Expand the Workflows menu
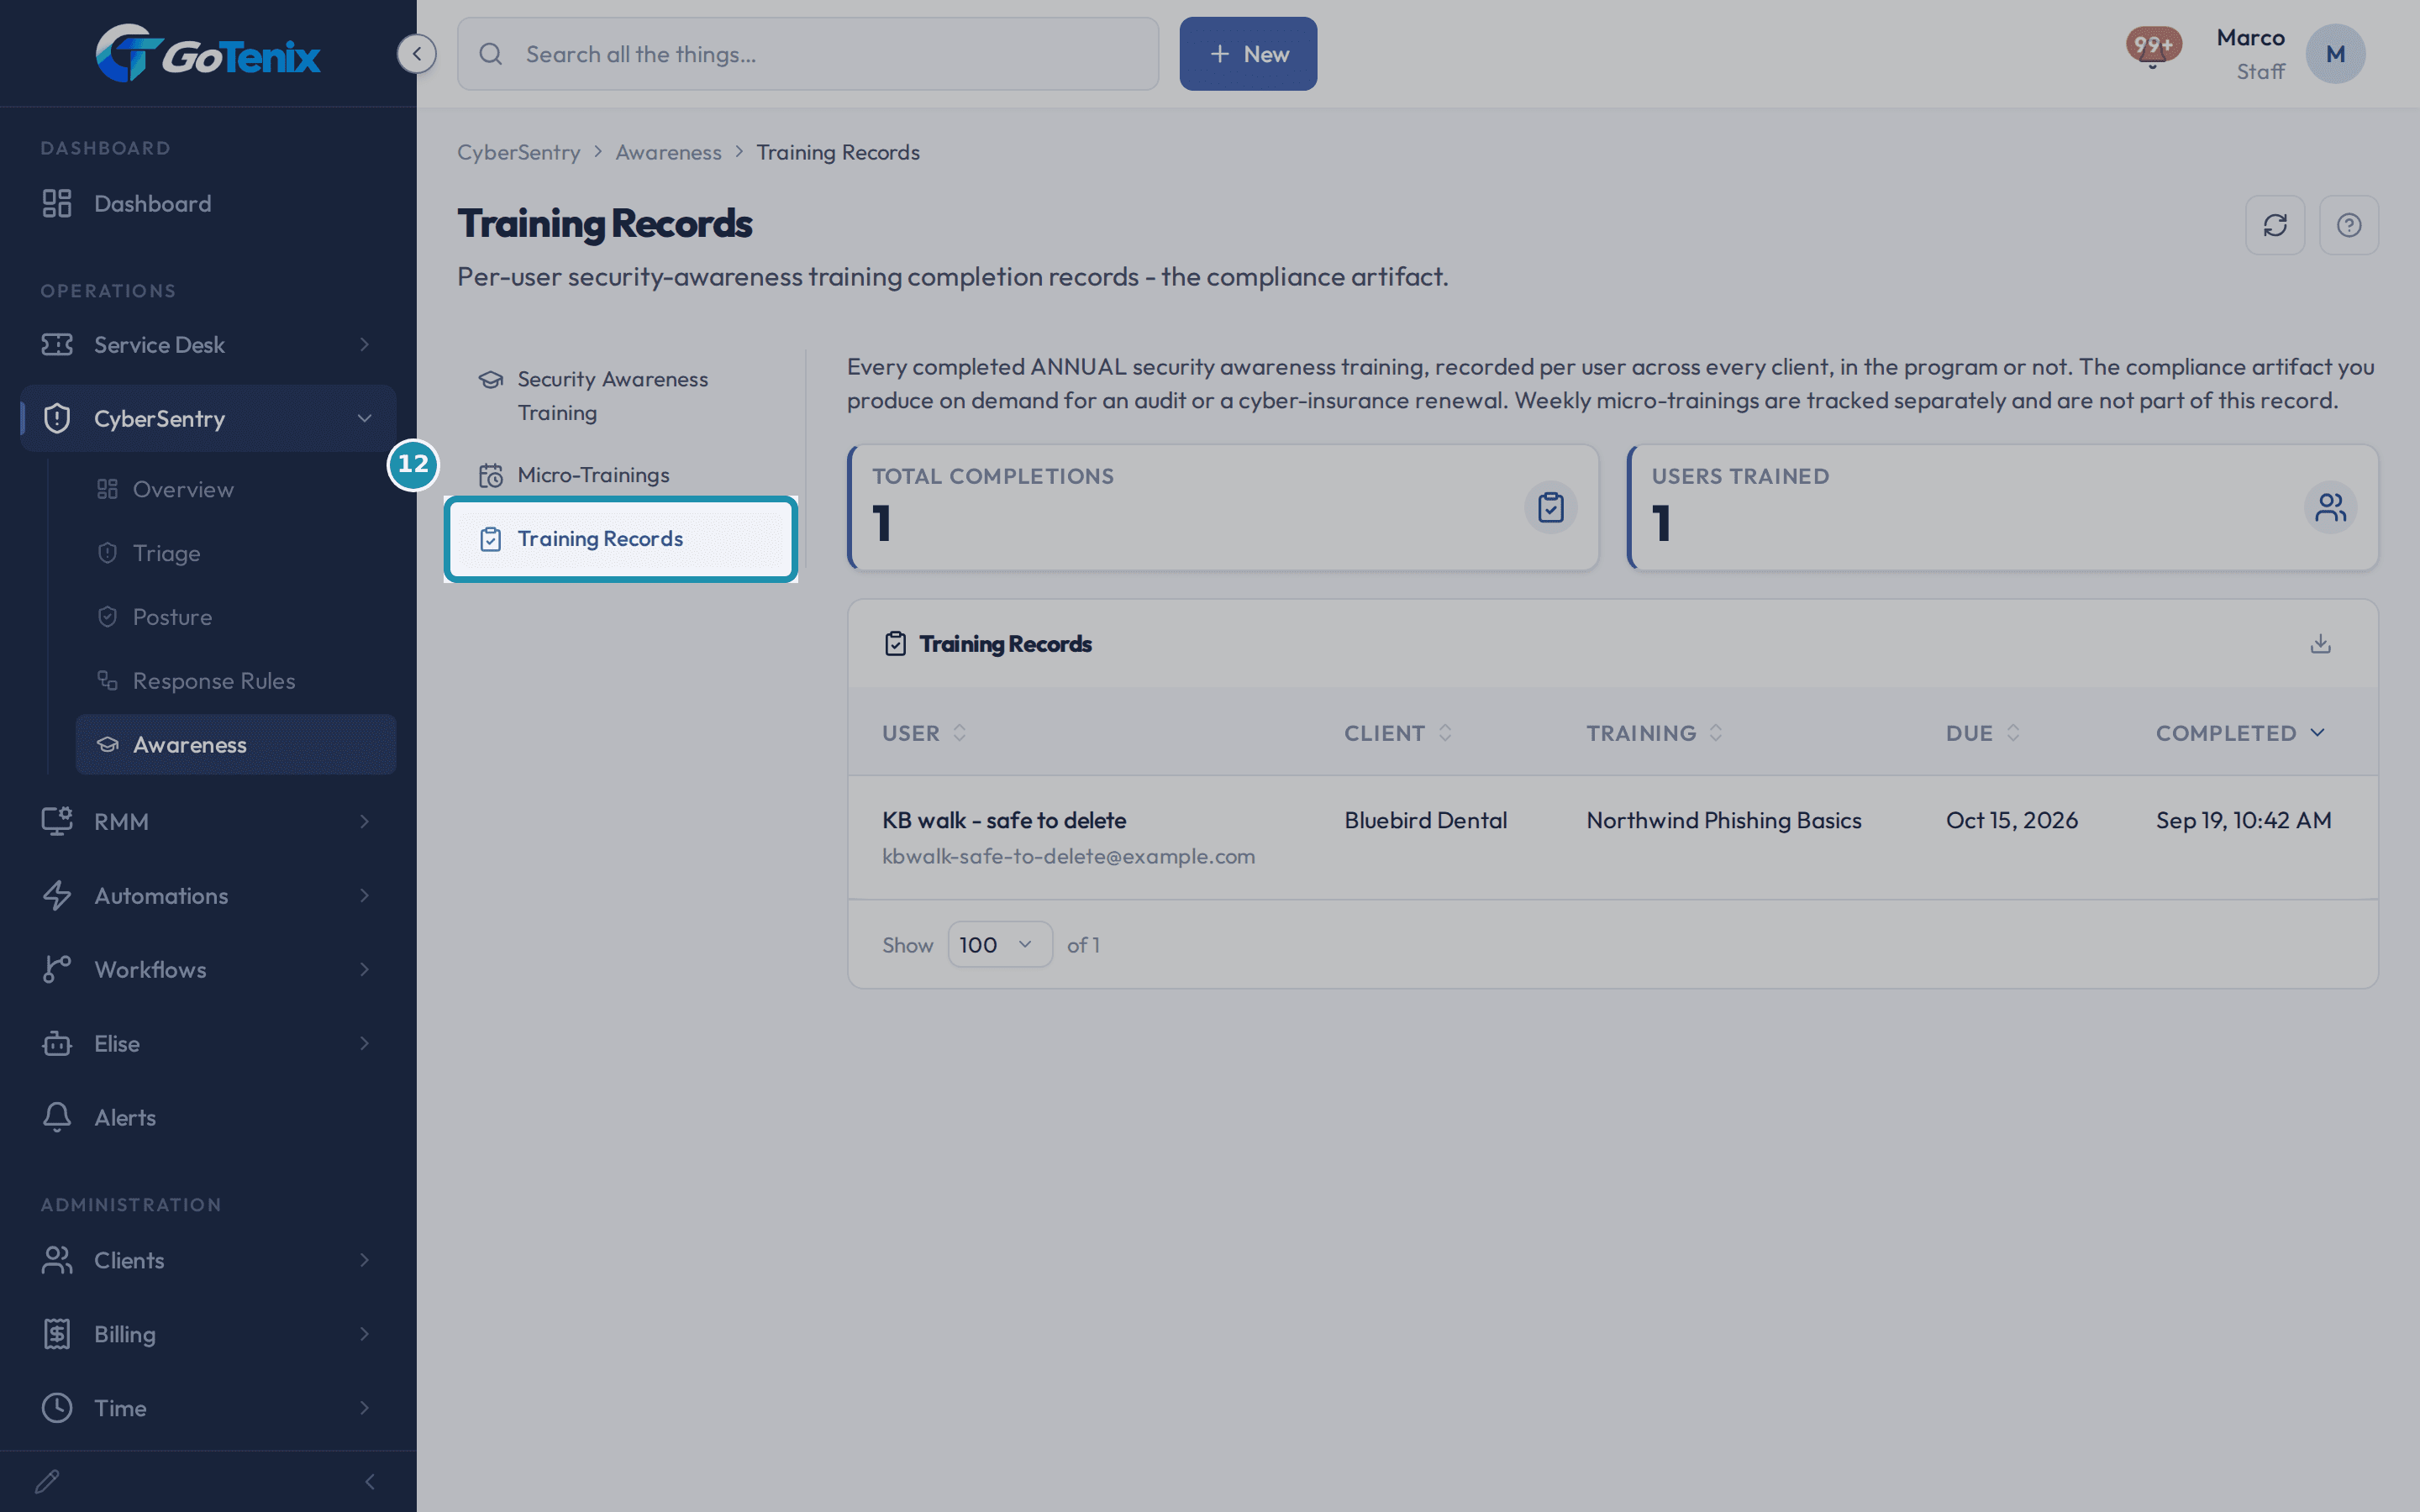The height and width of the screenshot is (1512, 2420). pyautogui.click(x=208, y=969)
